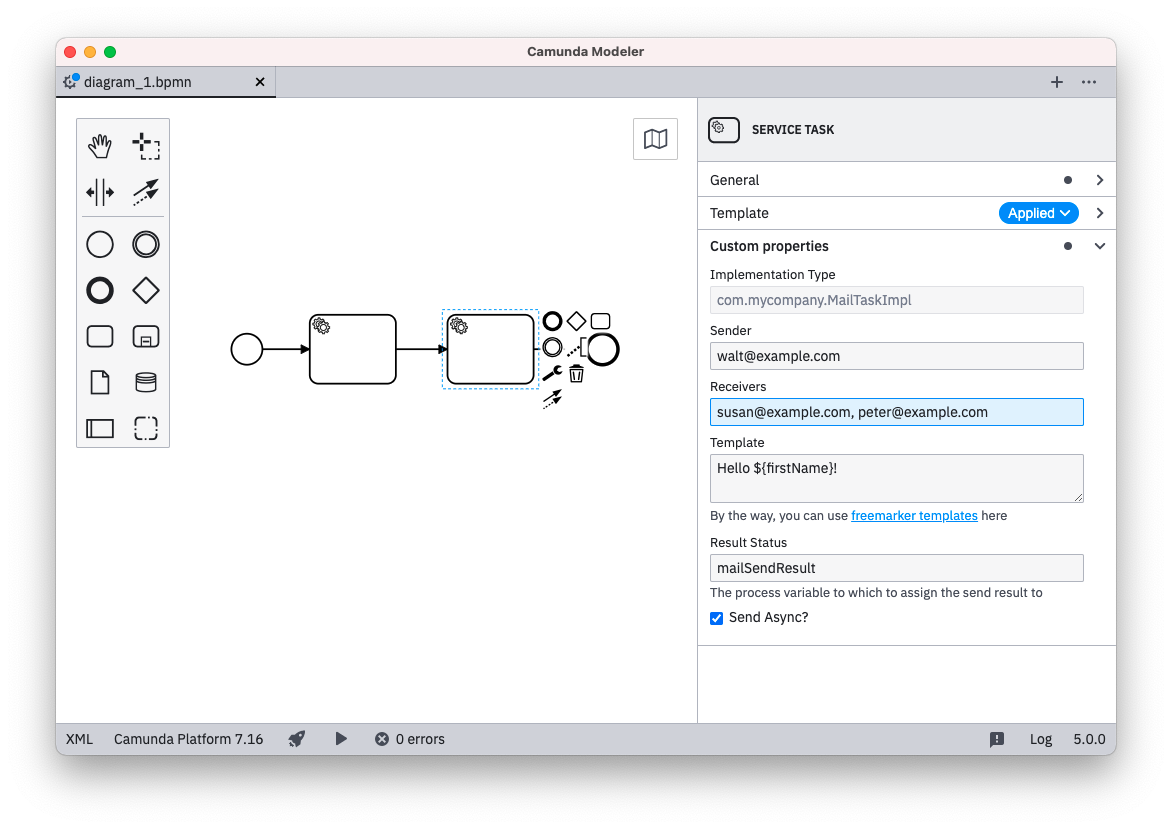Create a start event from the palette

click(99, 243)
